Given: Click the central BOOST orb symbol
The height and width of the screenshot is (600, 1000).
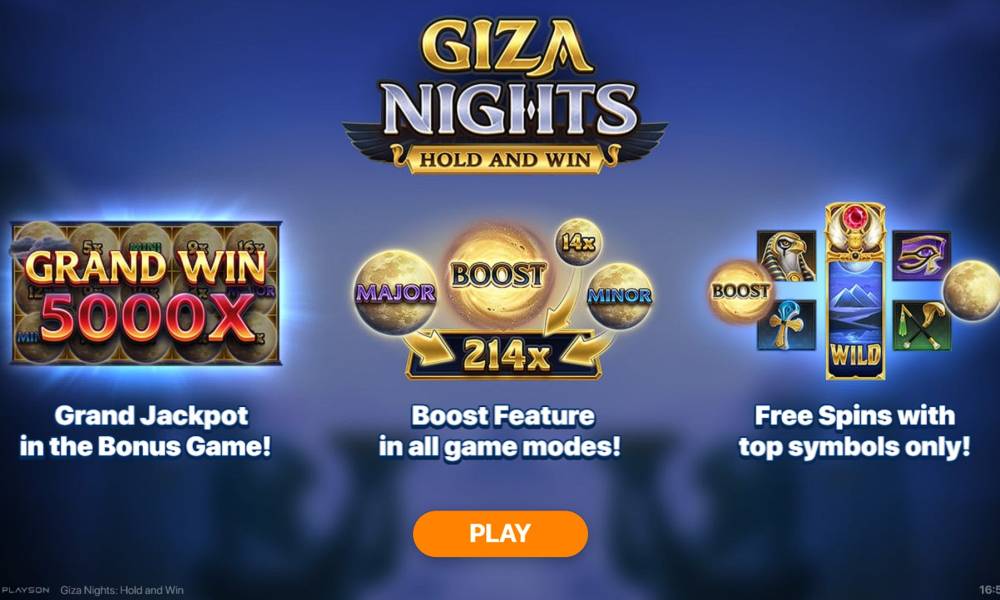Looking at the screenshot, I should tap(498, 274).
